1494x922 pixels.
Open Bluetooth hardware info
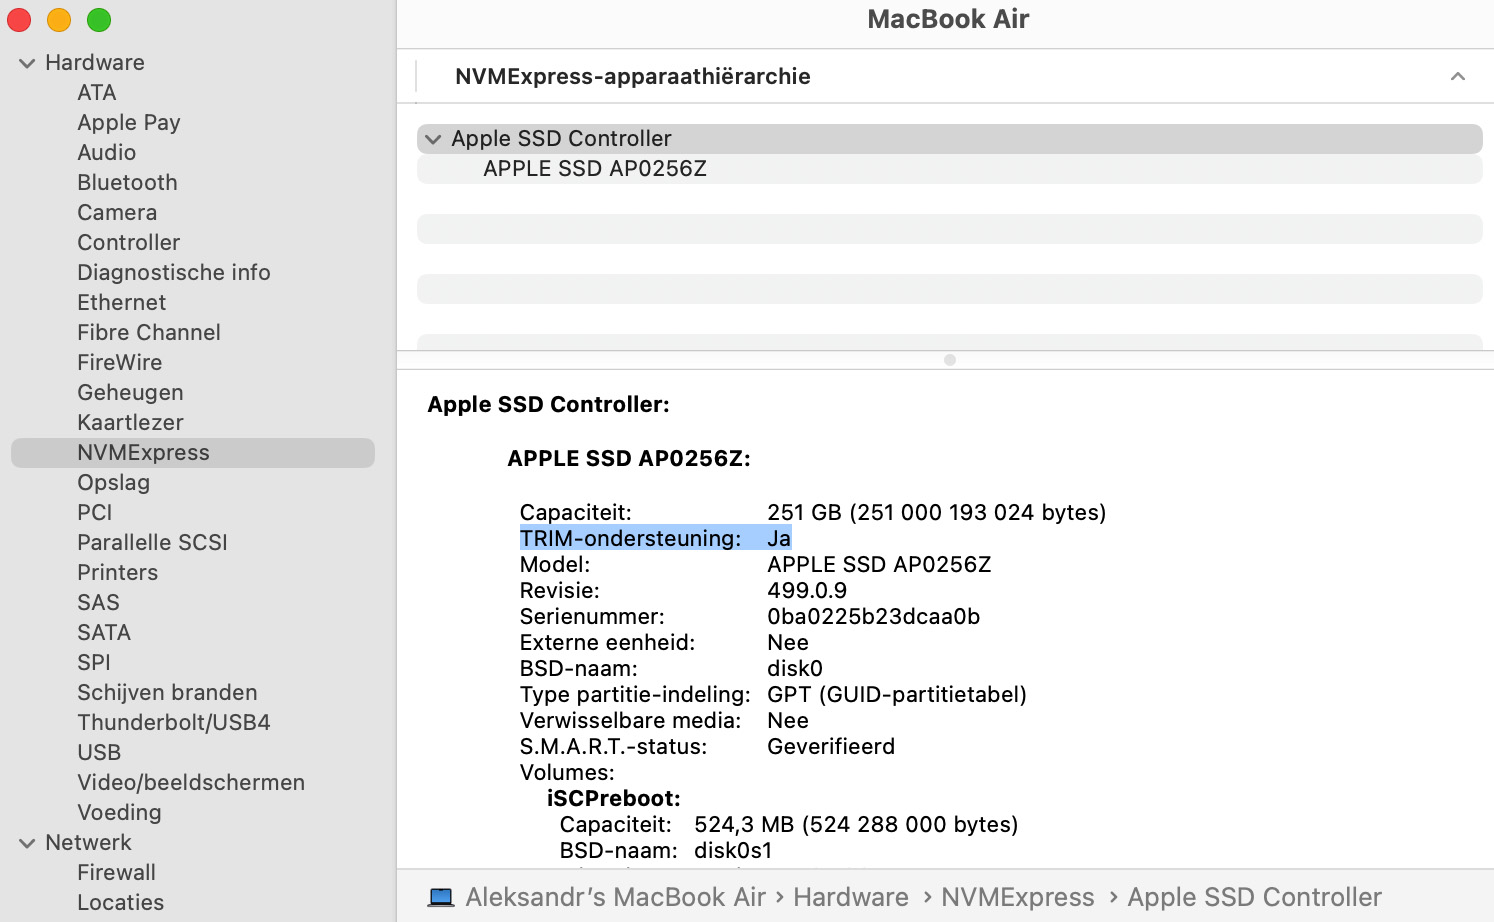[127, 182]
